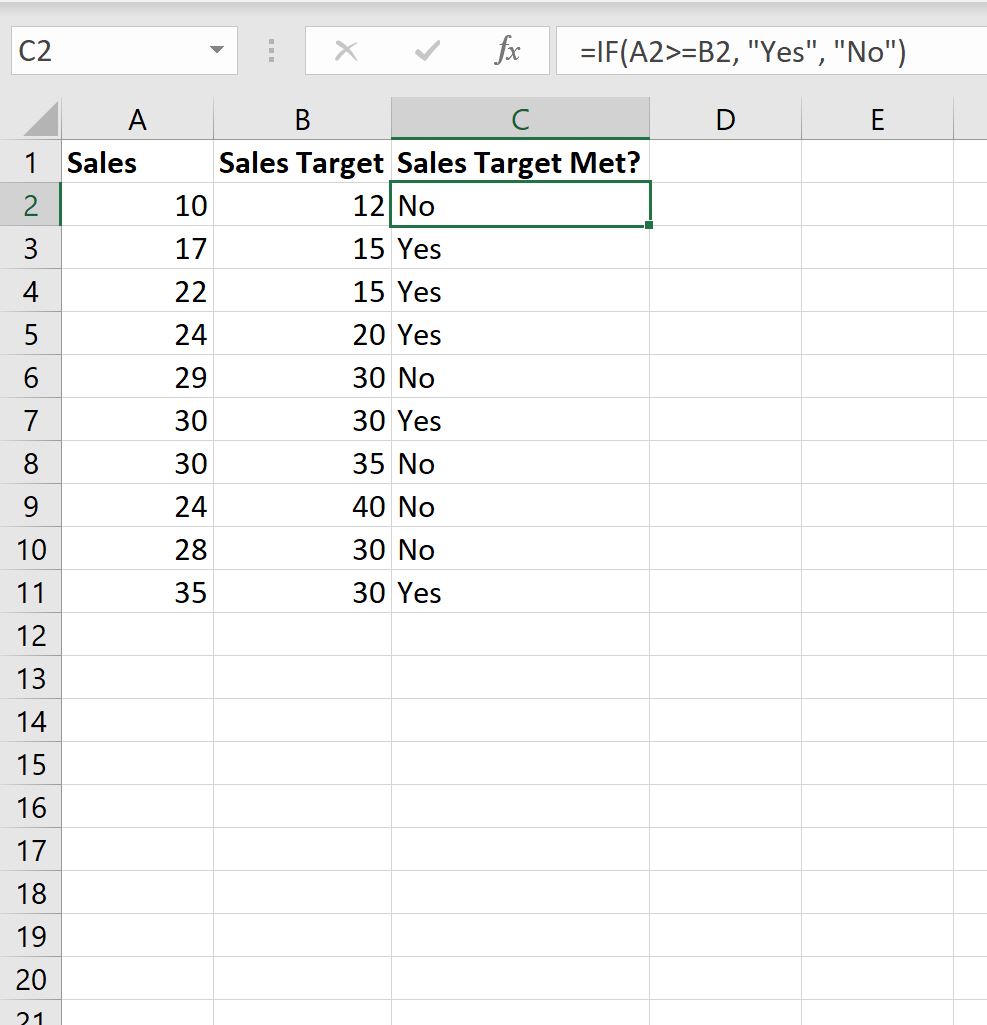Screen dimensions: 987x1025
Task: Select row 12 header
Action: [x=31, y=635]
